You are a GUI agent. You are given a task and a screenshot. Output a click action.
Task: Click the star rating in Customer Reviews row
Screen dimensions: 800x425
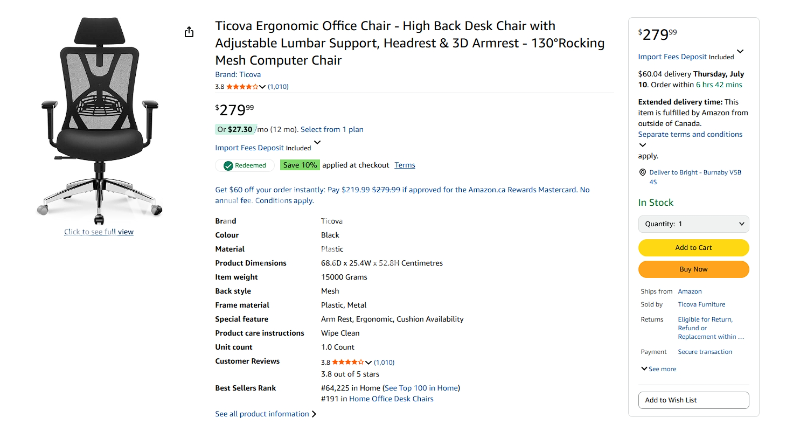348,361
